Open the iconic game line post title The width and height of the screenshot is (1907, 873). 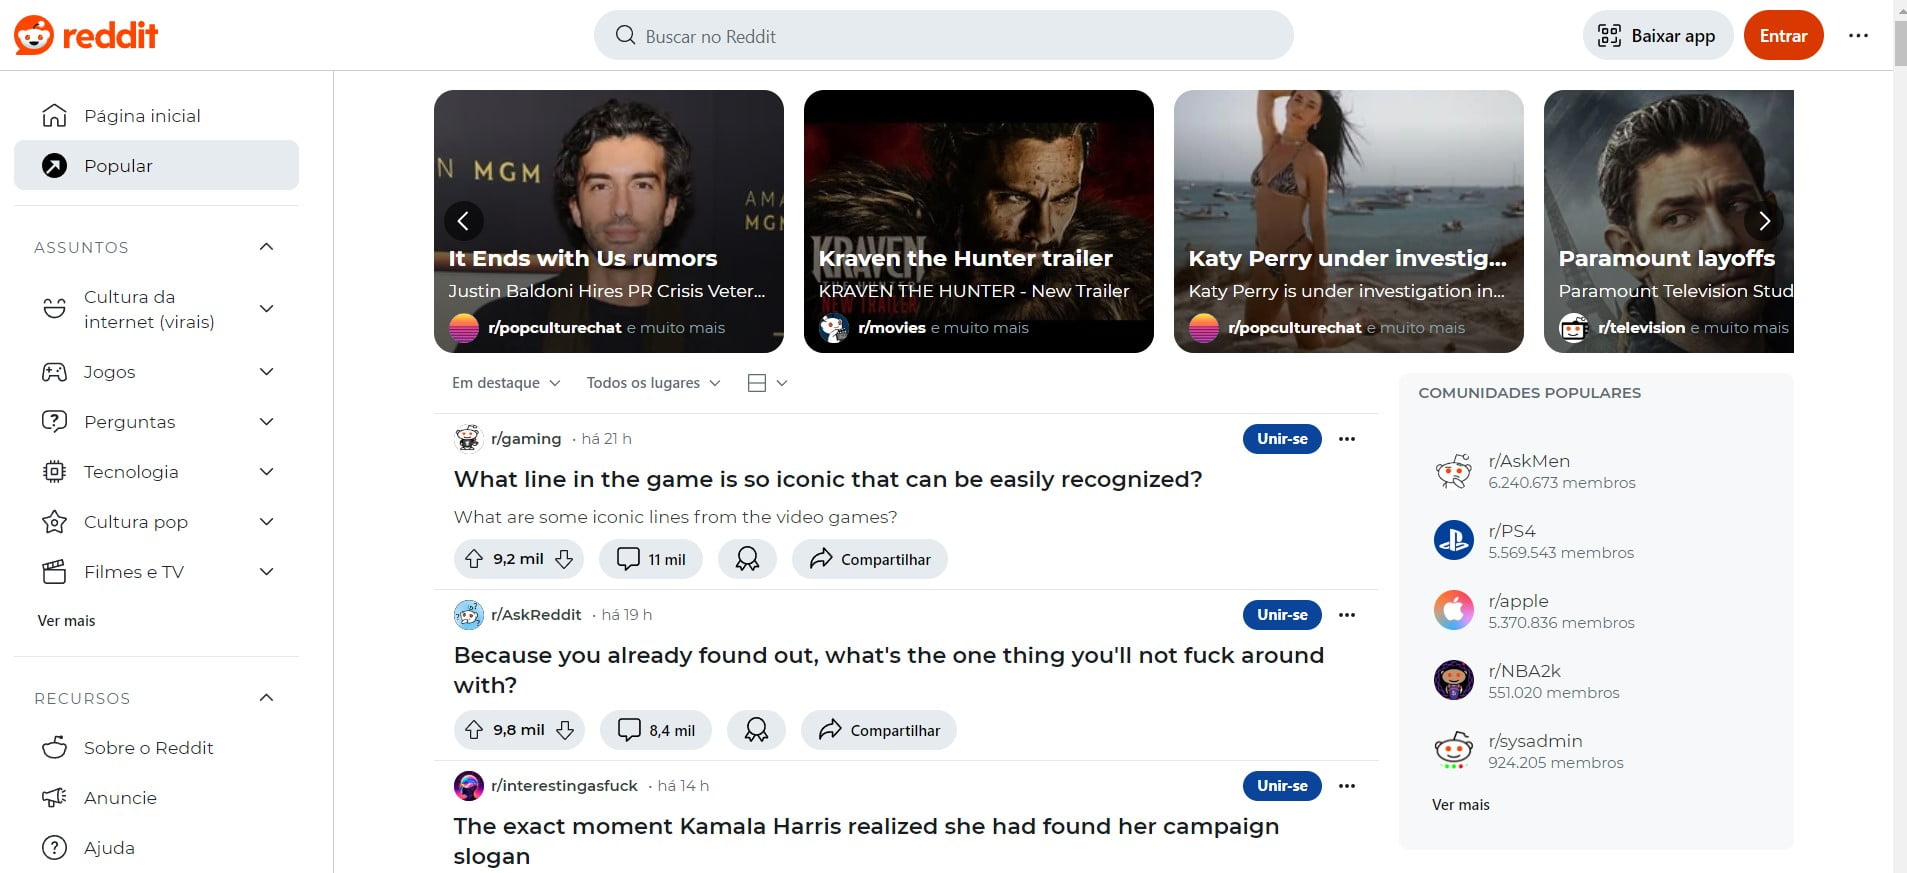[x=828, y=479]
